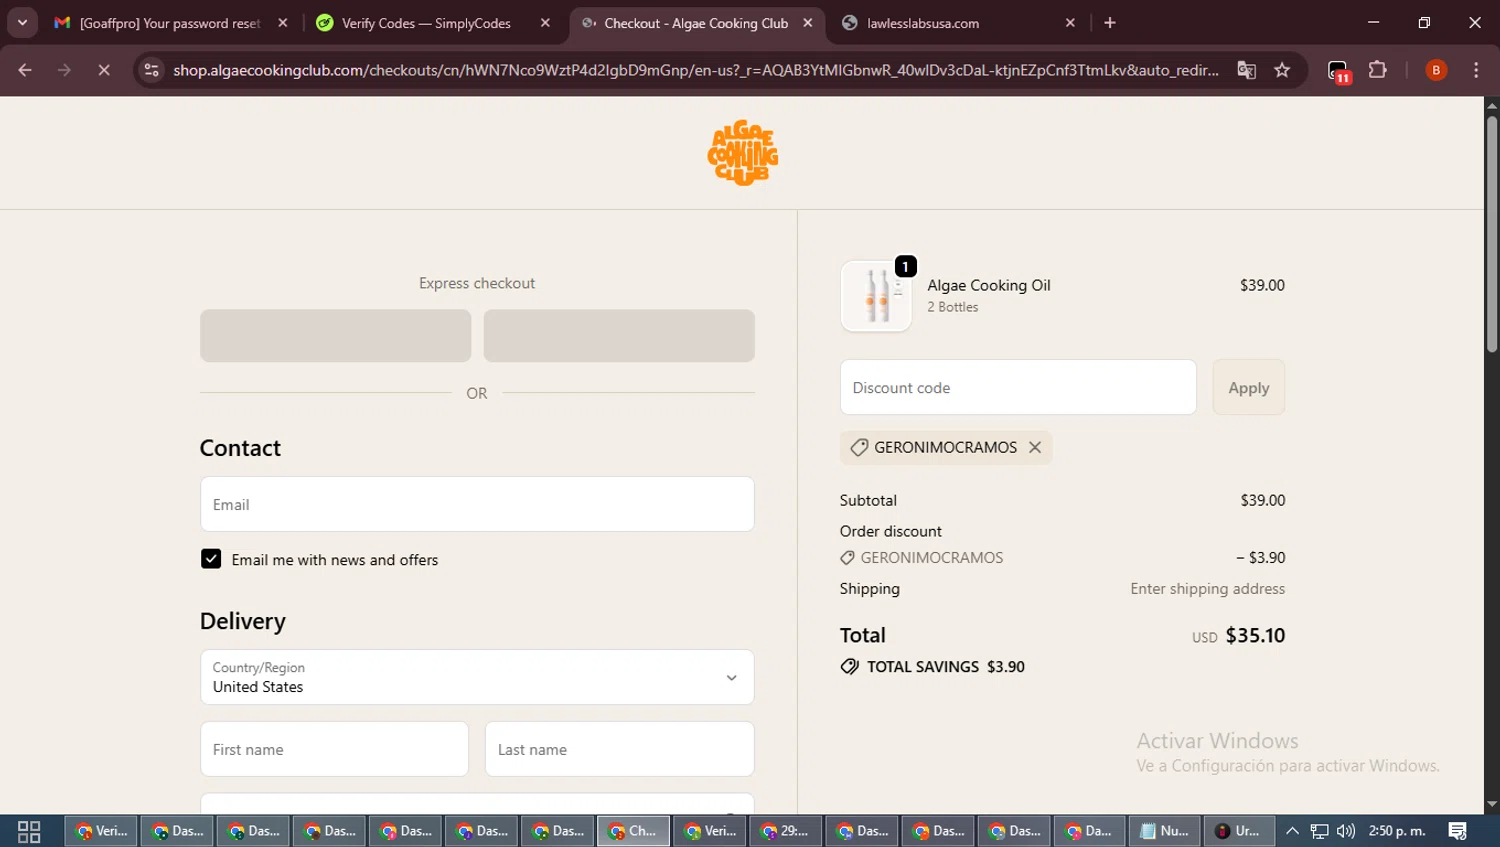Click the Express checkout heading
This screenshot has width=1500, height=847.
[477, 283]
